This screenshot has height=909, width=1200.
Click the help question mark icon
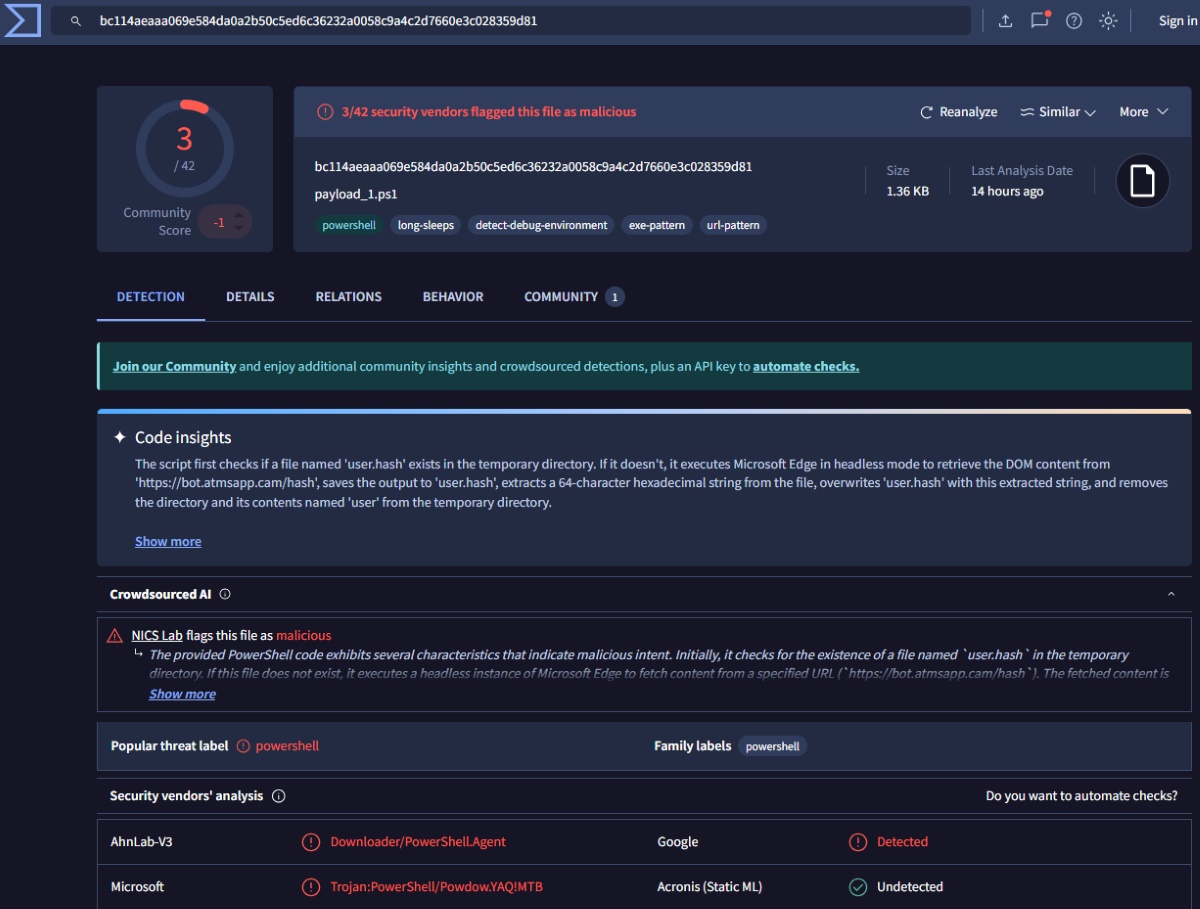1074,21
